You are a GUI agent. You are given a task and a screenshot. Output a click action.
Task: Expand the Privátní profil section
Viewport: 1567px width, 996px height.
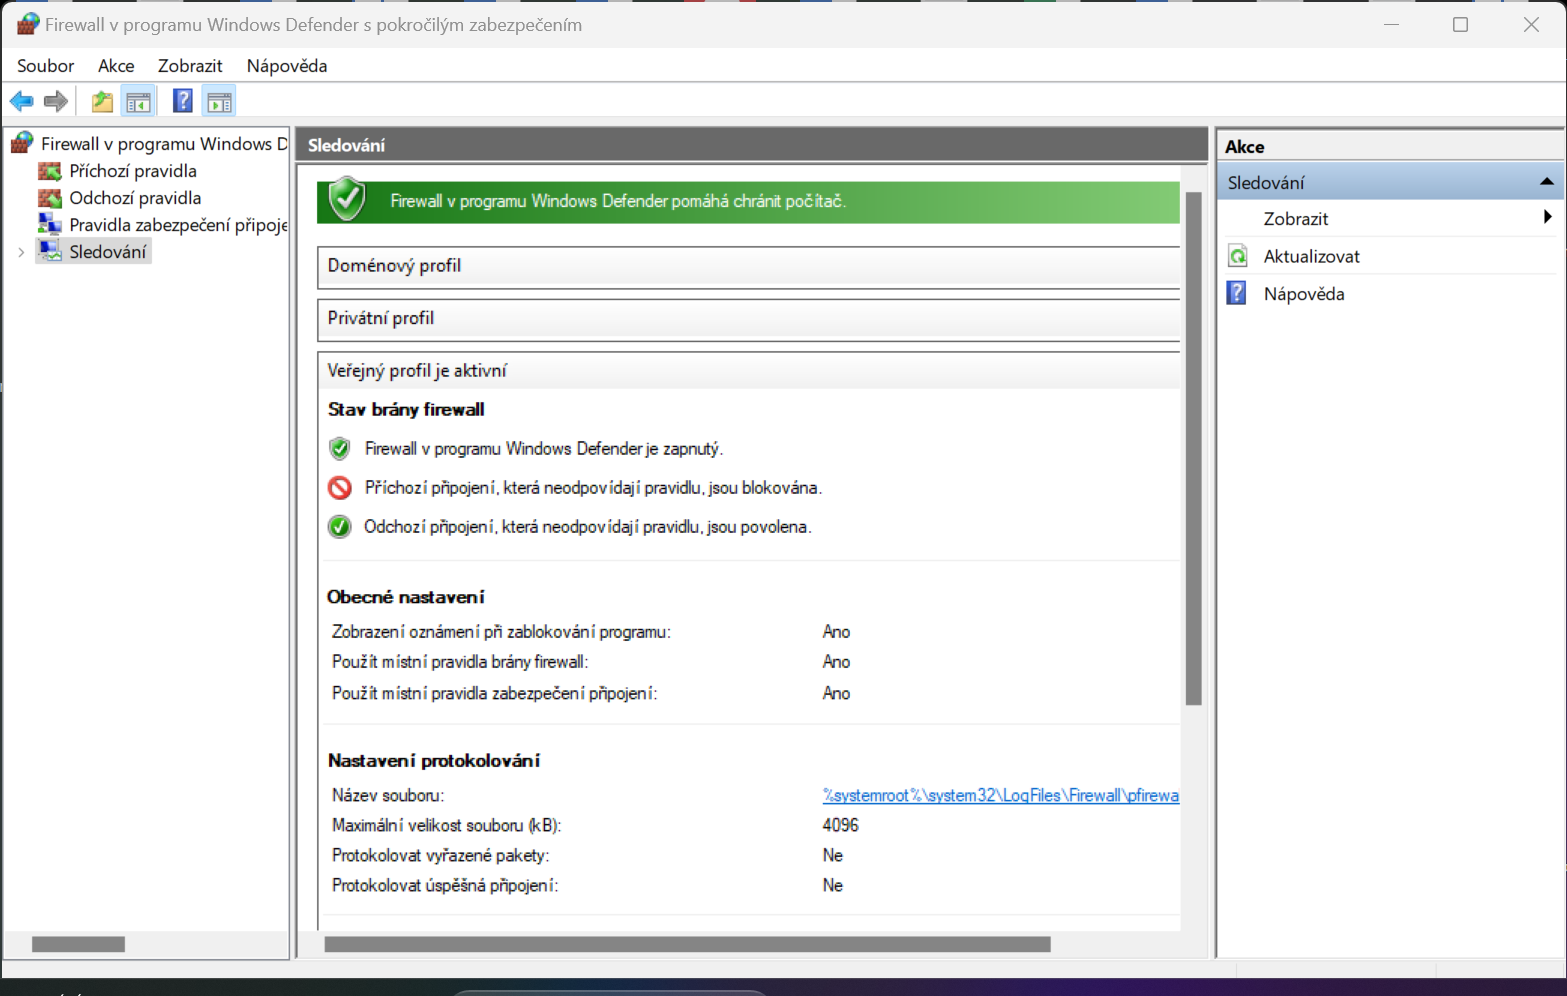(x=748, y=318)
